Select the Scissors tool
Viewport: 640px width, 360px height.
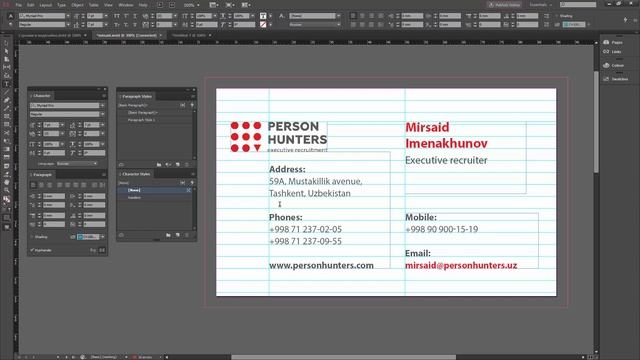click(6, 133)
